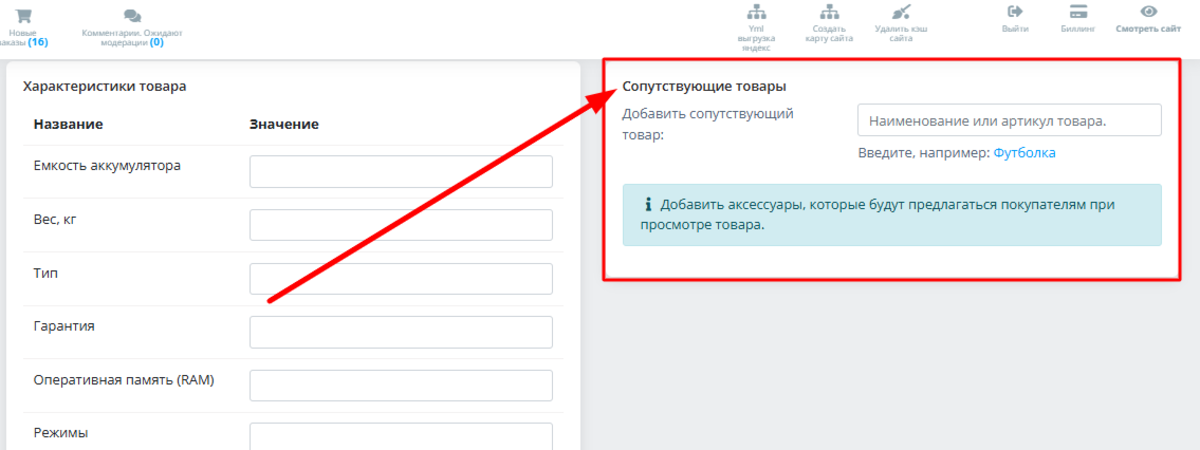This screenshot has height=450, width=1200.
Task: Click the Смотреть сайт label
Action: [x=1148, y=30]
